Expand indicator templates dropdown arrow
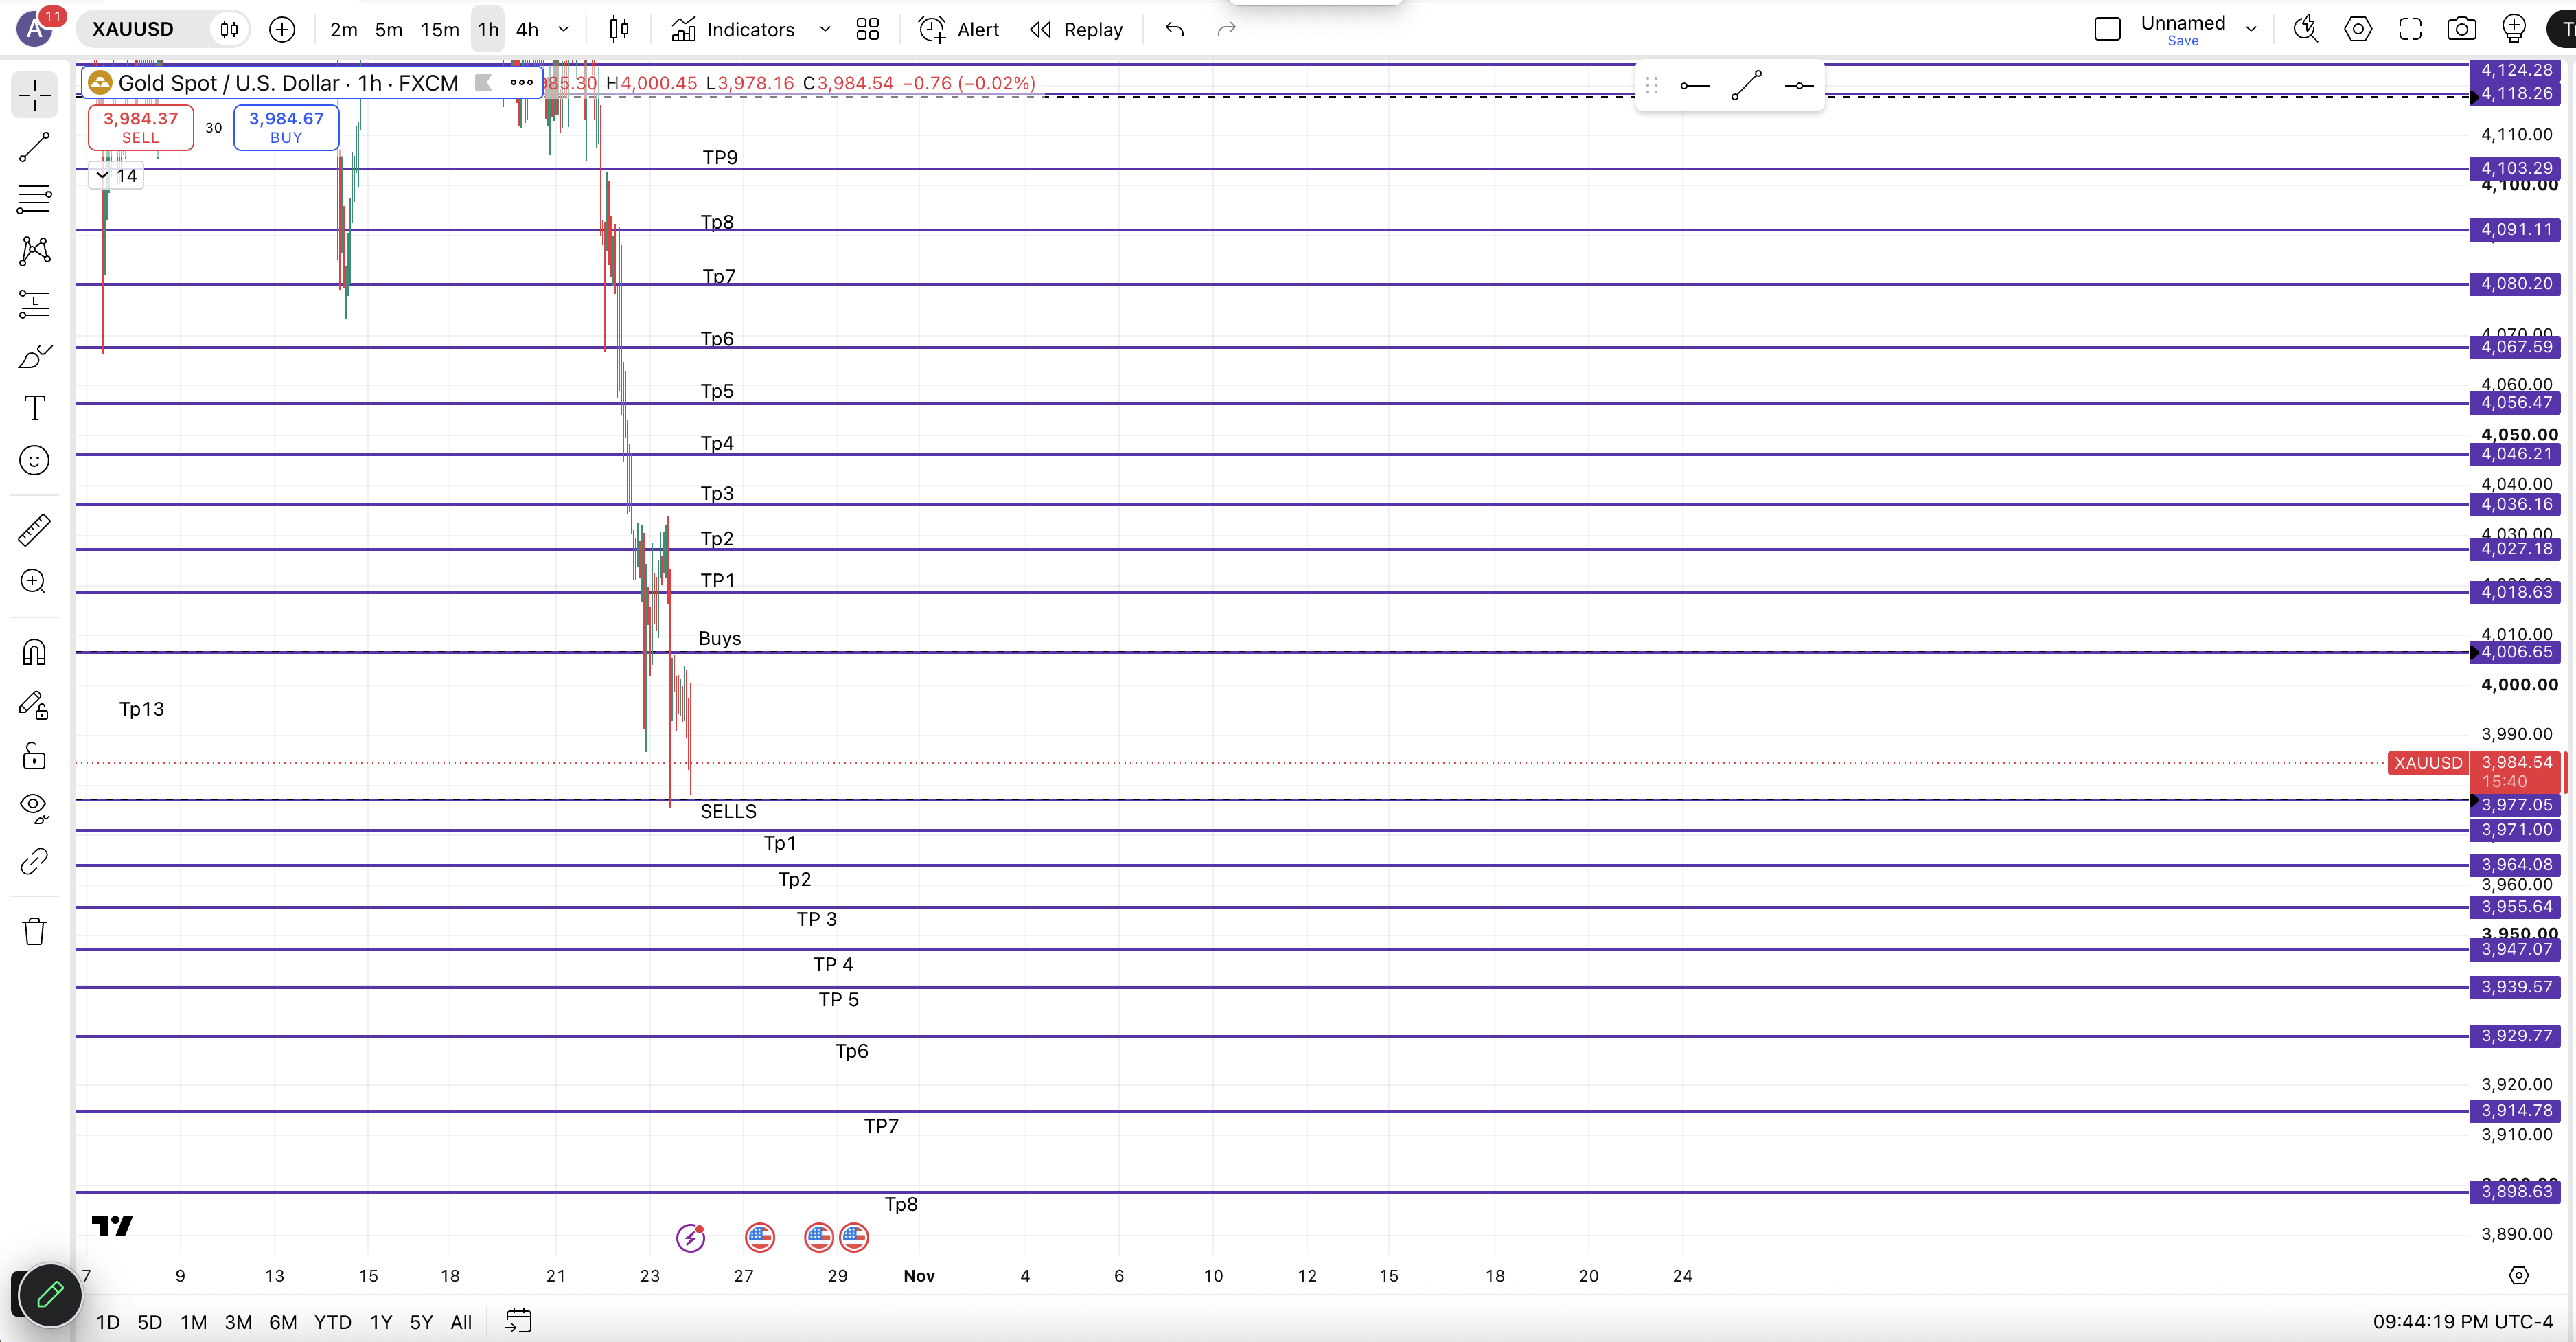 pos(825,29)
